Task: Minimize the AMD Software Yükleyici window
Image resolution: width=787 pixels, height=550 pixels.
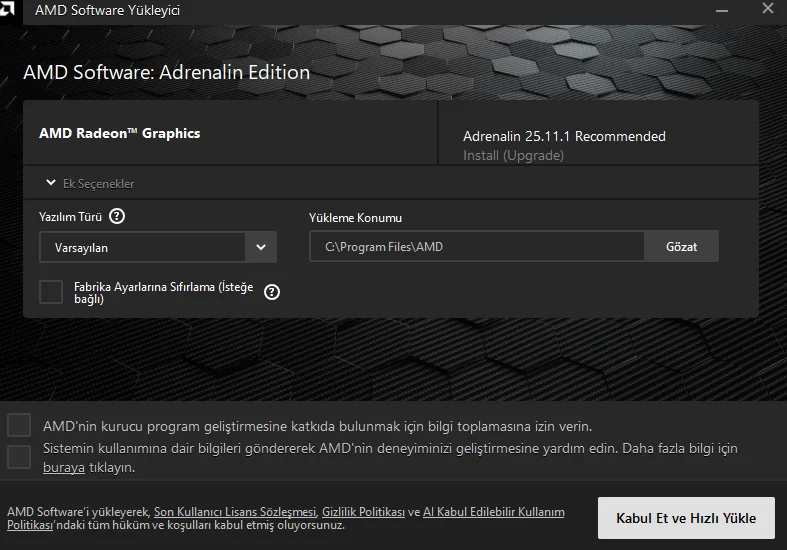Action: pos(722,10)
